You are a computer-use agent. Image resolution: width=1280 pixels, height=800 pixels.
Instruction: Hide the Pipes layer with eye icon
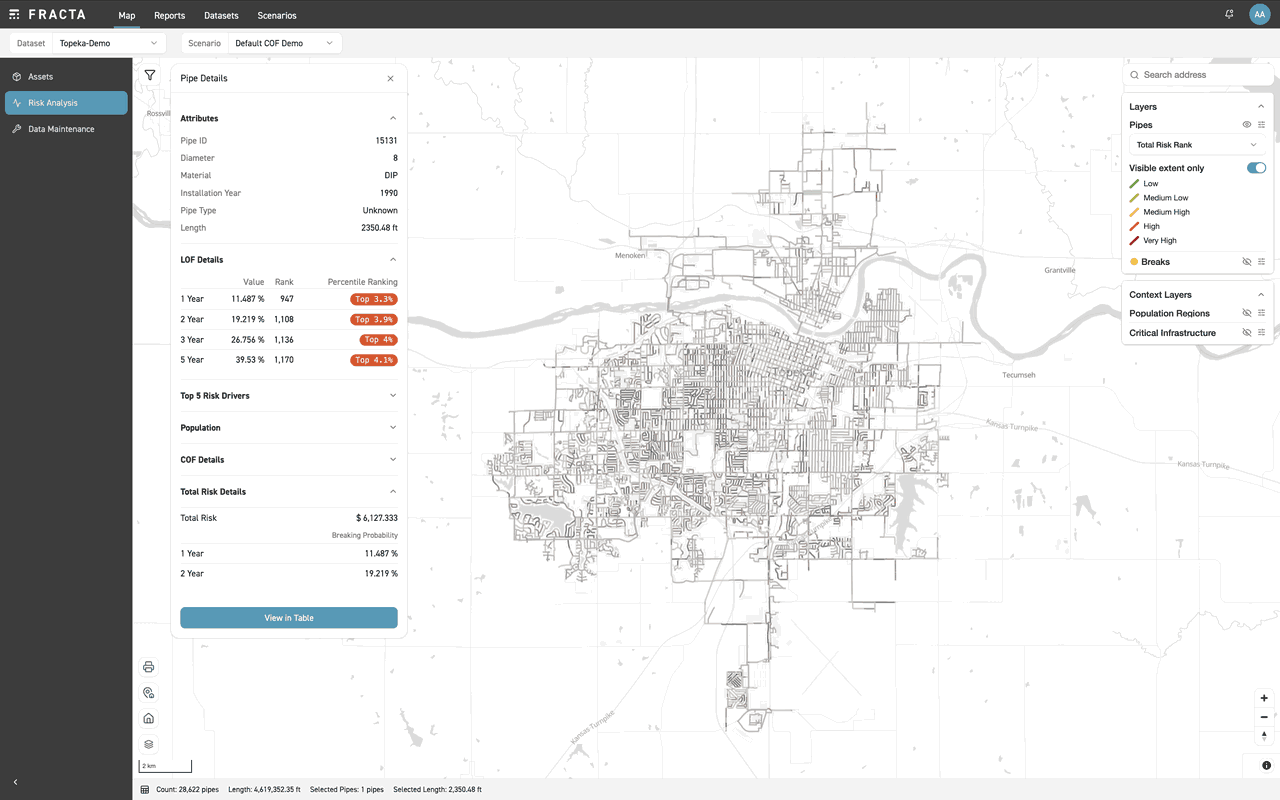click(x=1247, y=125)
